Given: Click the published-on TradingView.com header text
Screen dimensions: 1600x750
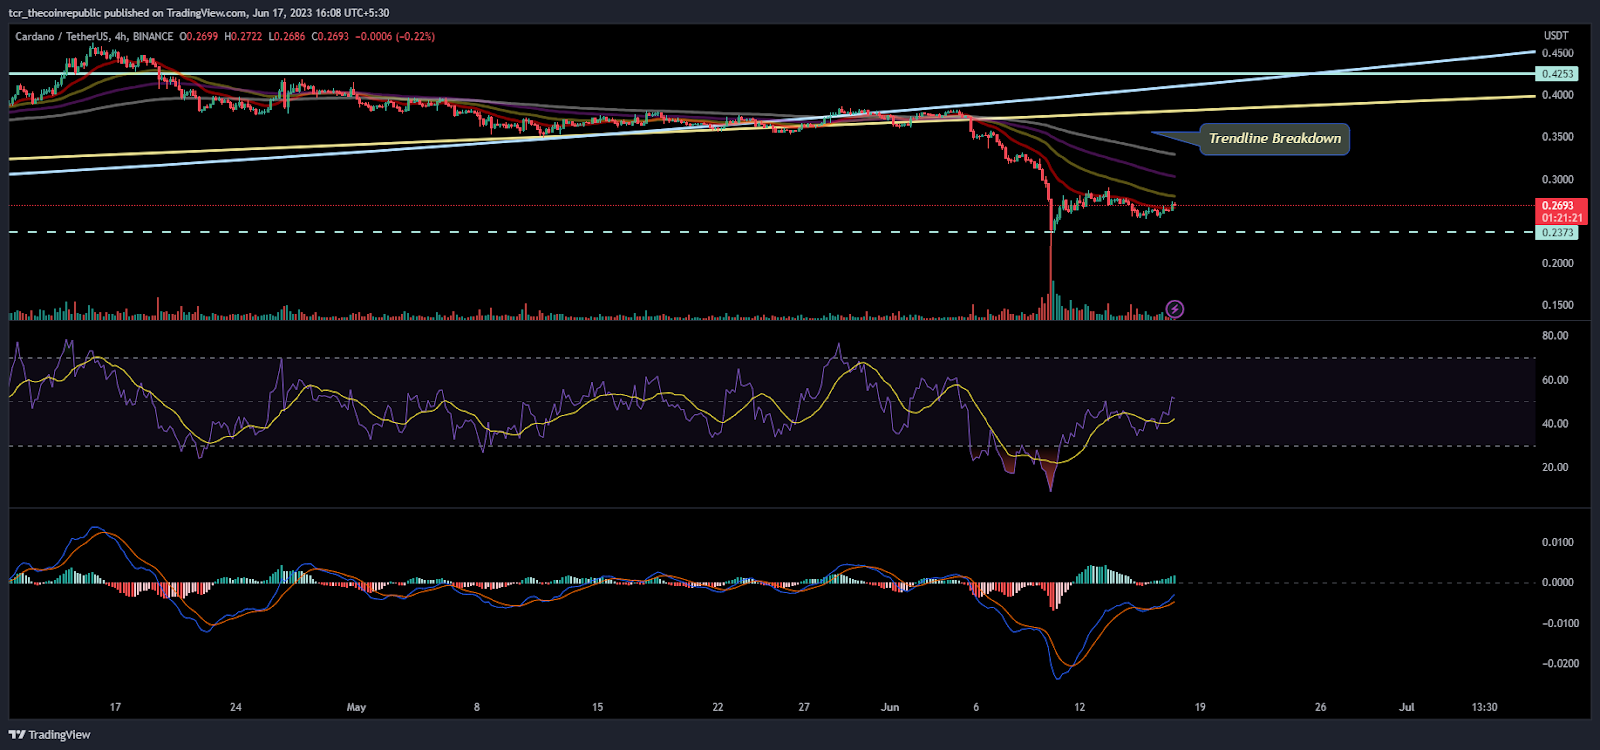Looking at the screenshot, I should click(x=199, y=13).
